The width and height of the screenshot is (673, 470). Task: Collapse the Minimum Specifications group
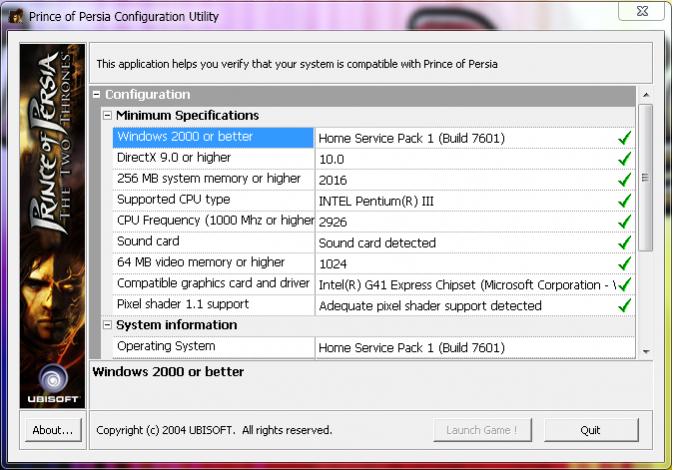(107, 115)
